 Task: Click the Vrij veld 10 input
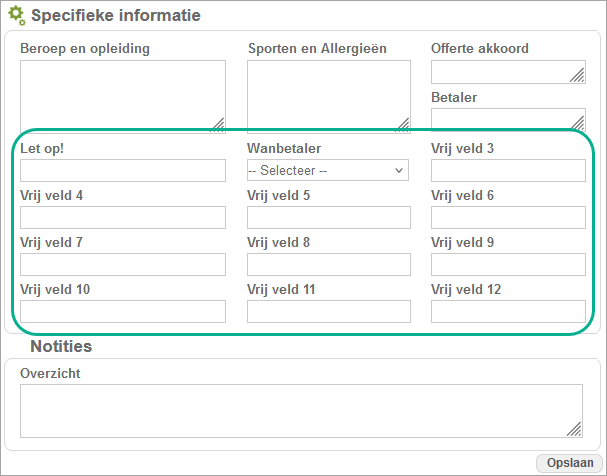click(122, 311)
